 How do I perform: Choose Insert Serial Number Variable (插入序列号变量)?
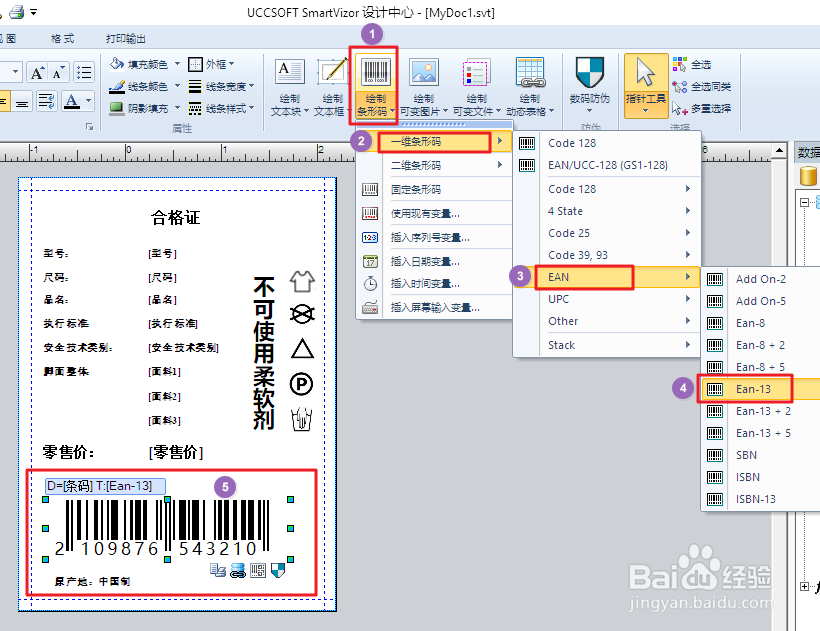tap(433, 237)
